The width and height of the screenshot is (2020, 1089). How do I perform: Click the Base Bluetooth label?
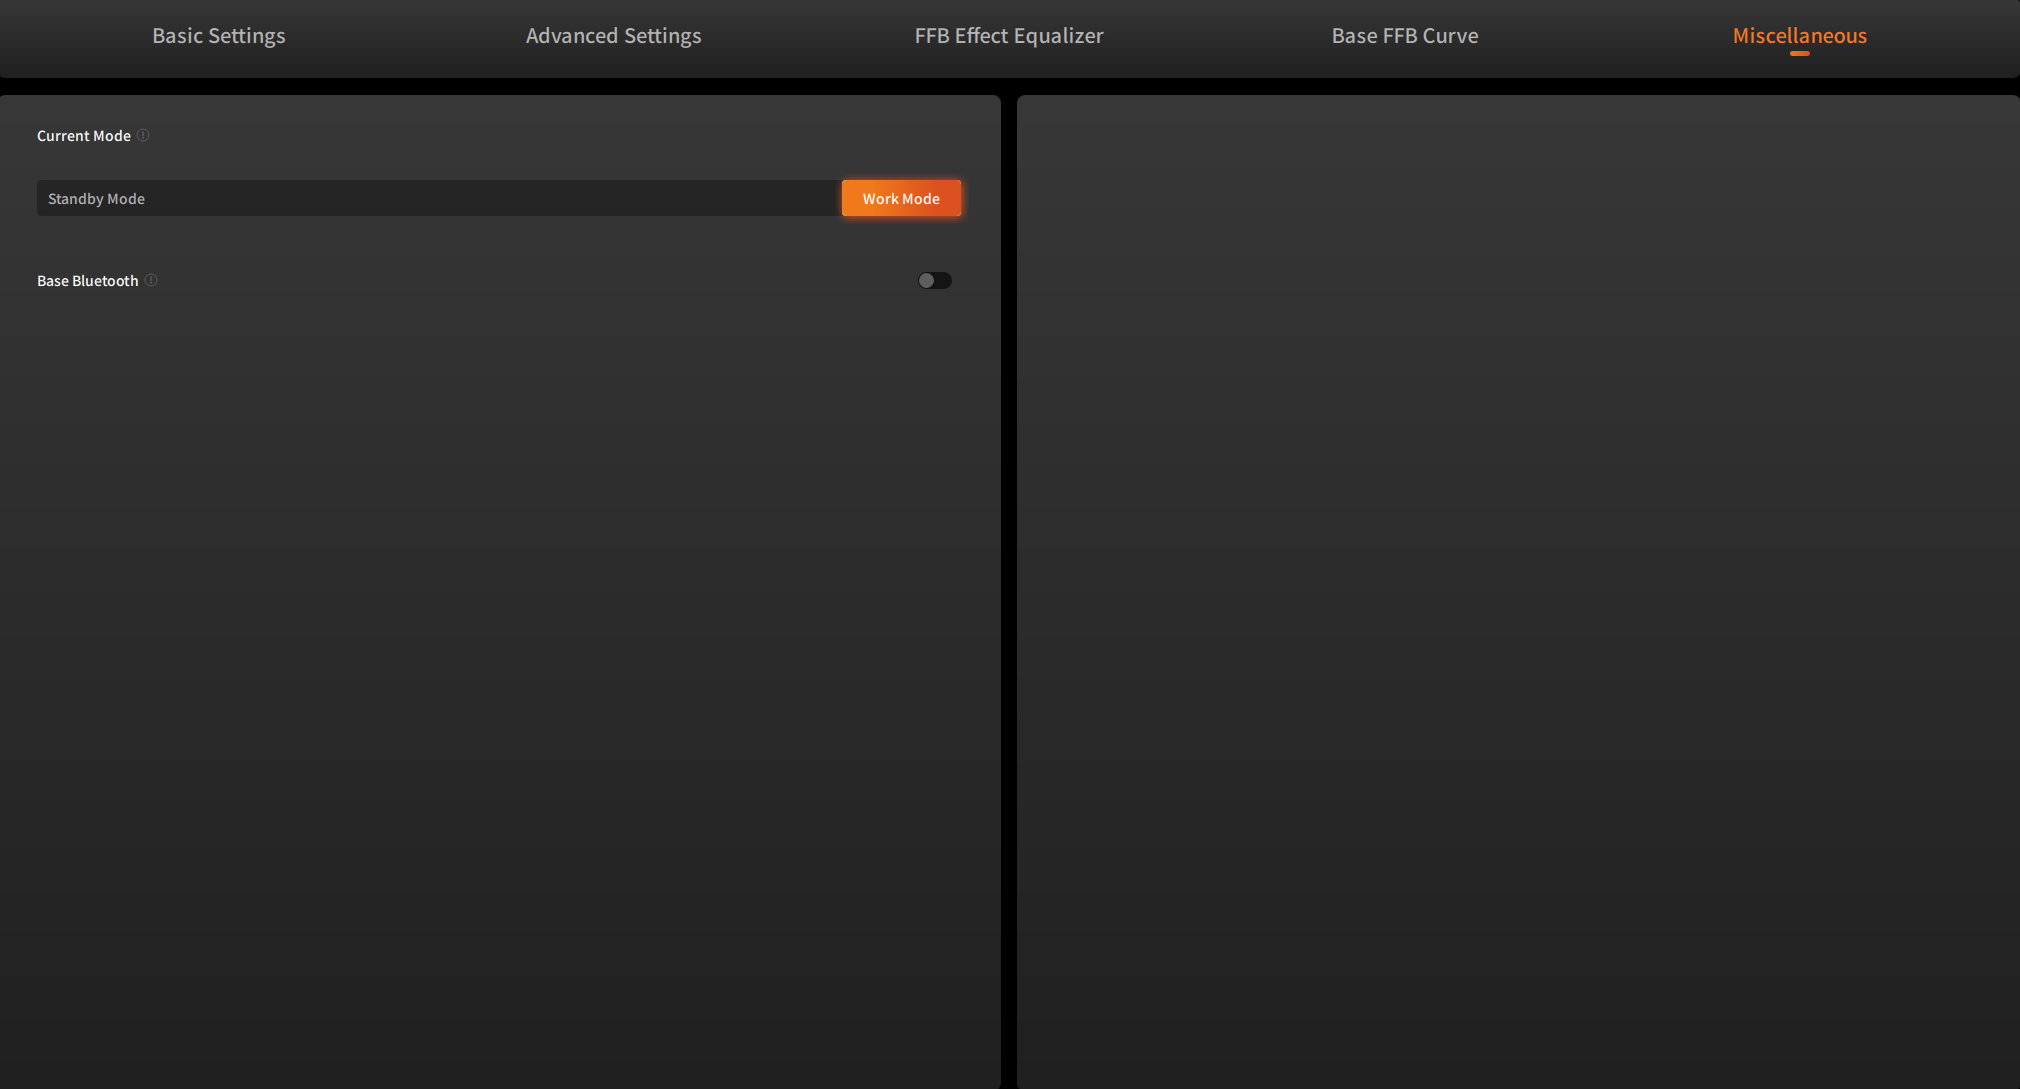[88, 281]
